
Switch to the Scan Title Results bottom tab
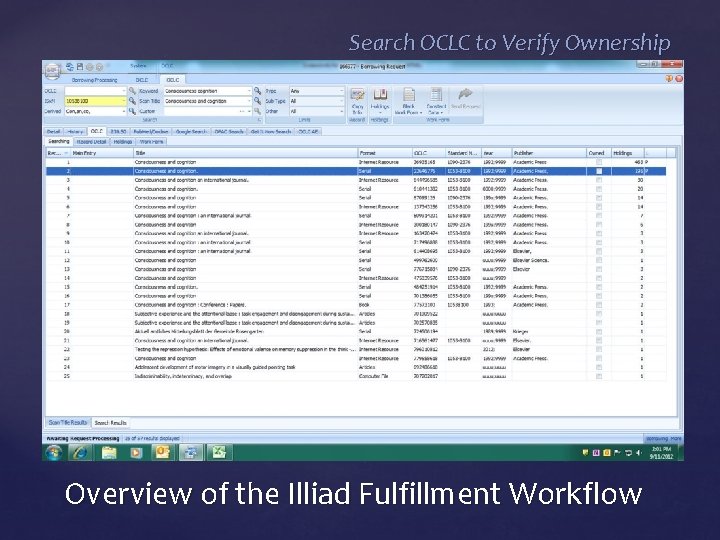tap(68, 422)
